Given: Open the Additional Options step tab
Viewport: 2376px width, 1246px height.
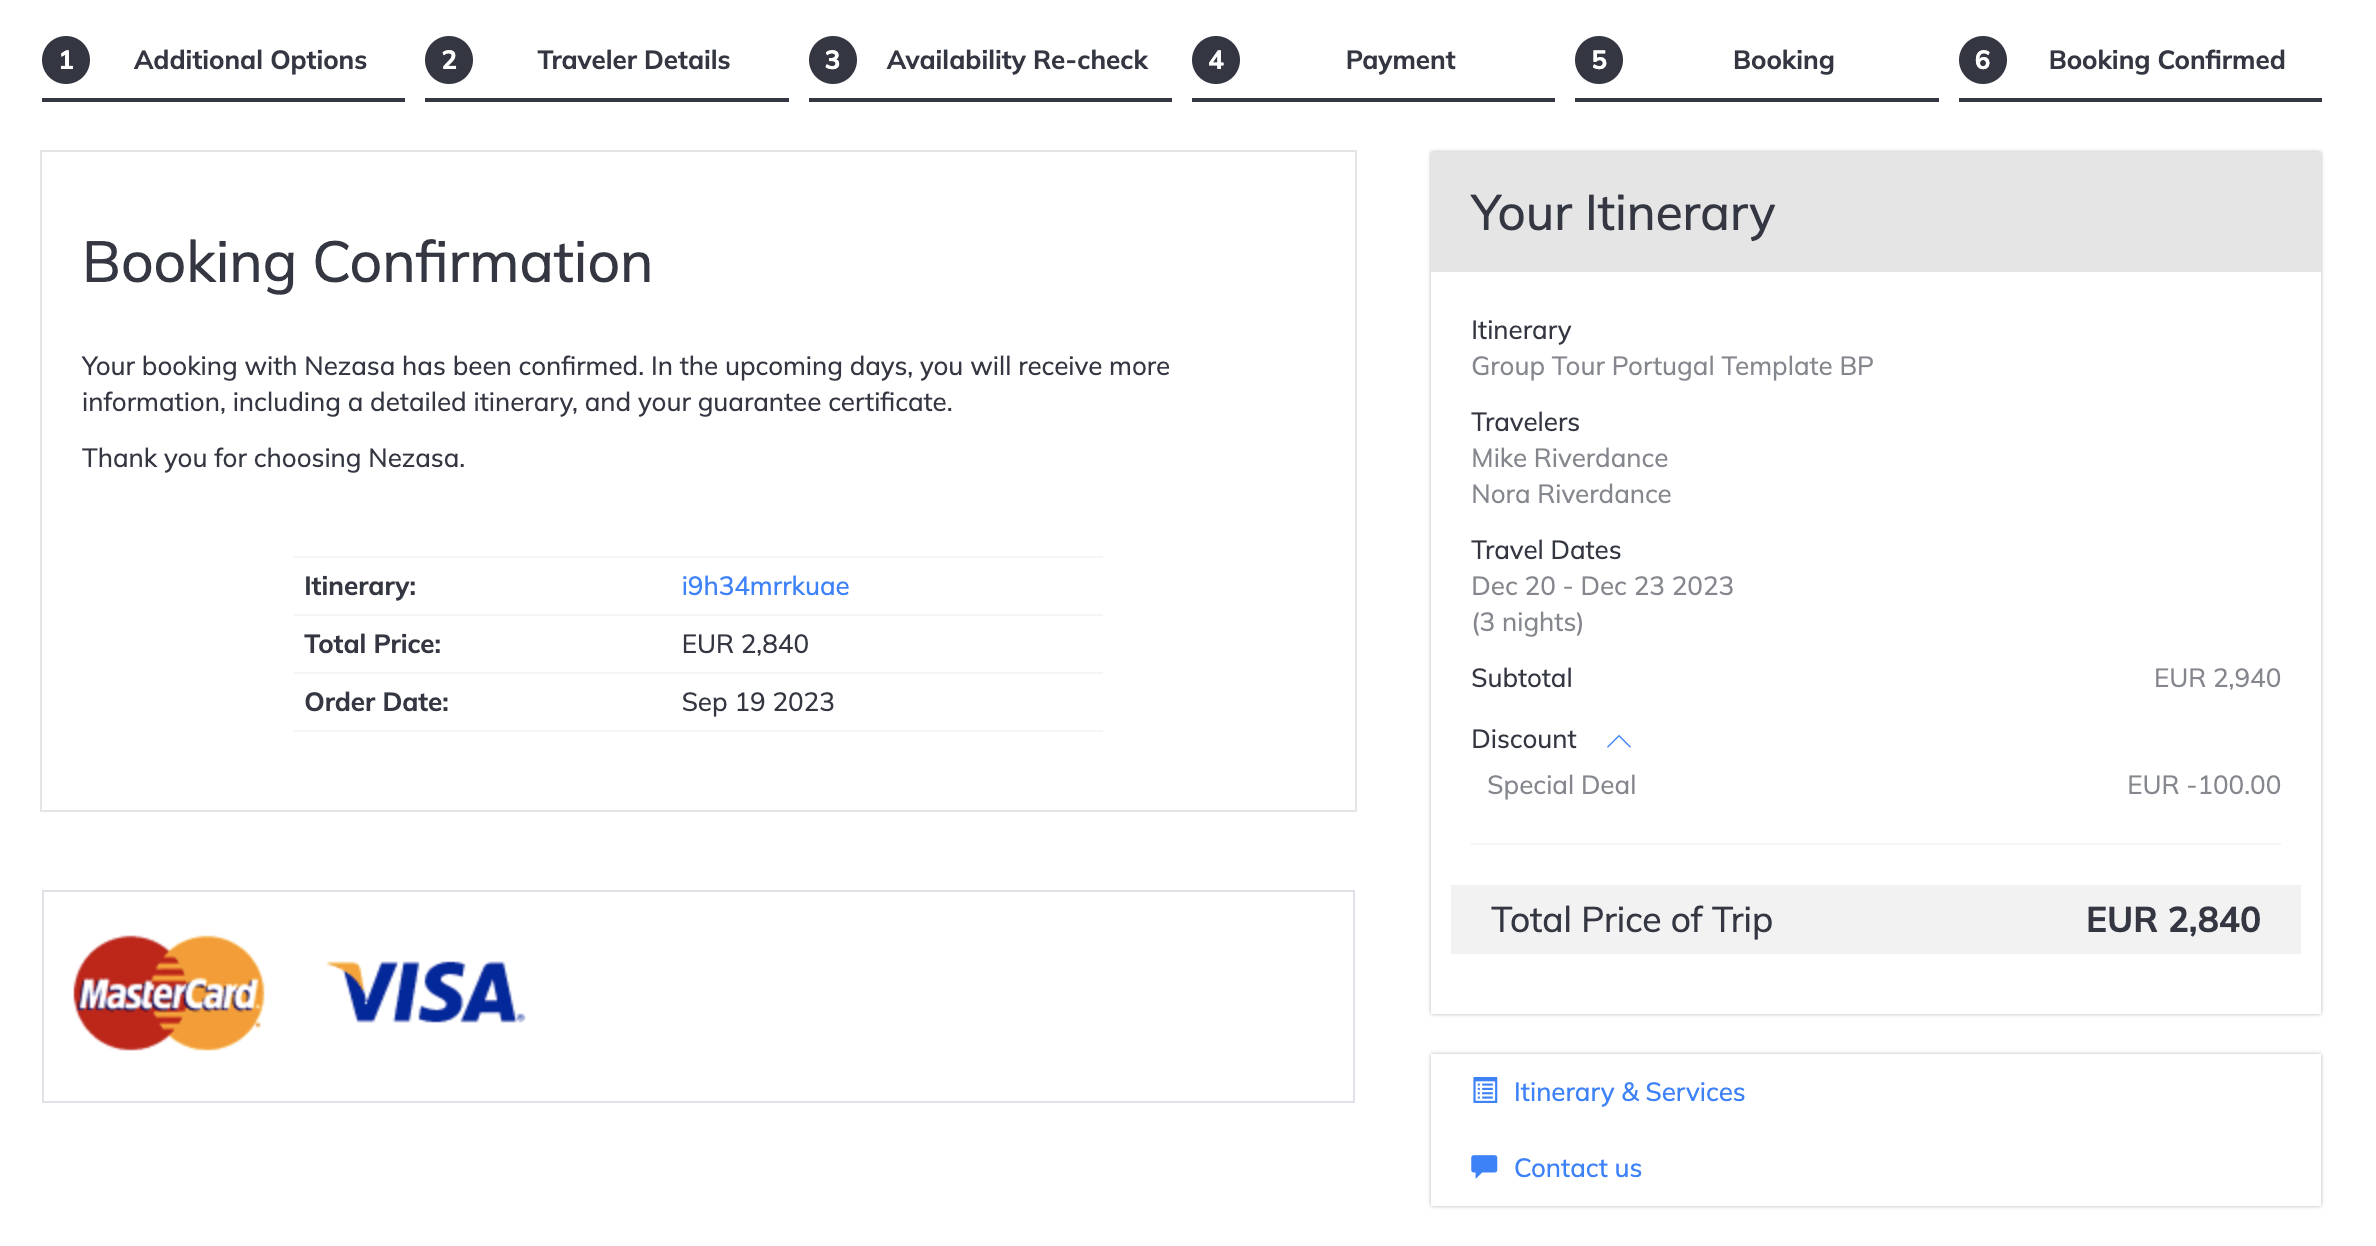Looking at the screenshot, I should pyautogui.click(x=250, y=60).
